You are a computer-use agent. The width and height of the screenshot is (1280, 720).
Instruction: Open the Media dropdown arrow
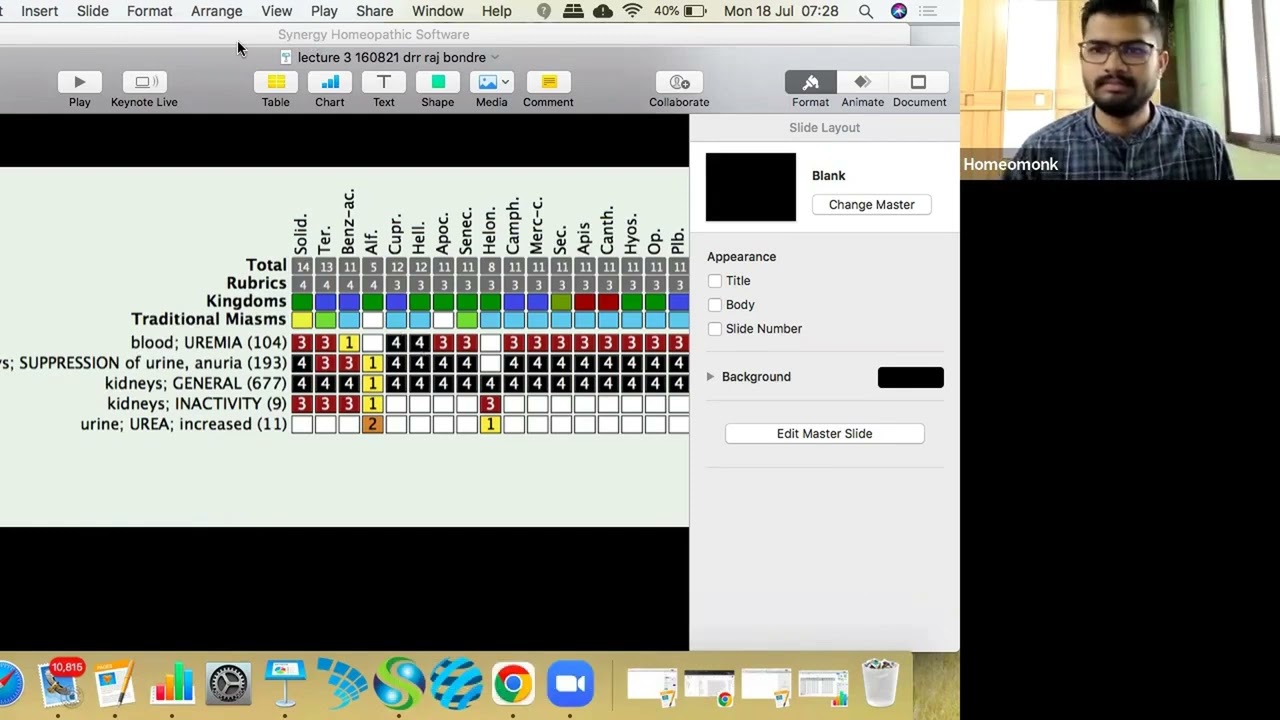[505, 82]
